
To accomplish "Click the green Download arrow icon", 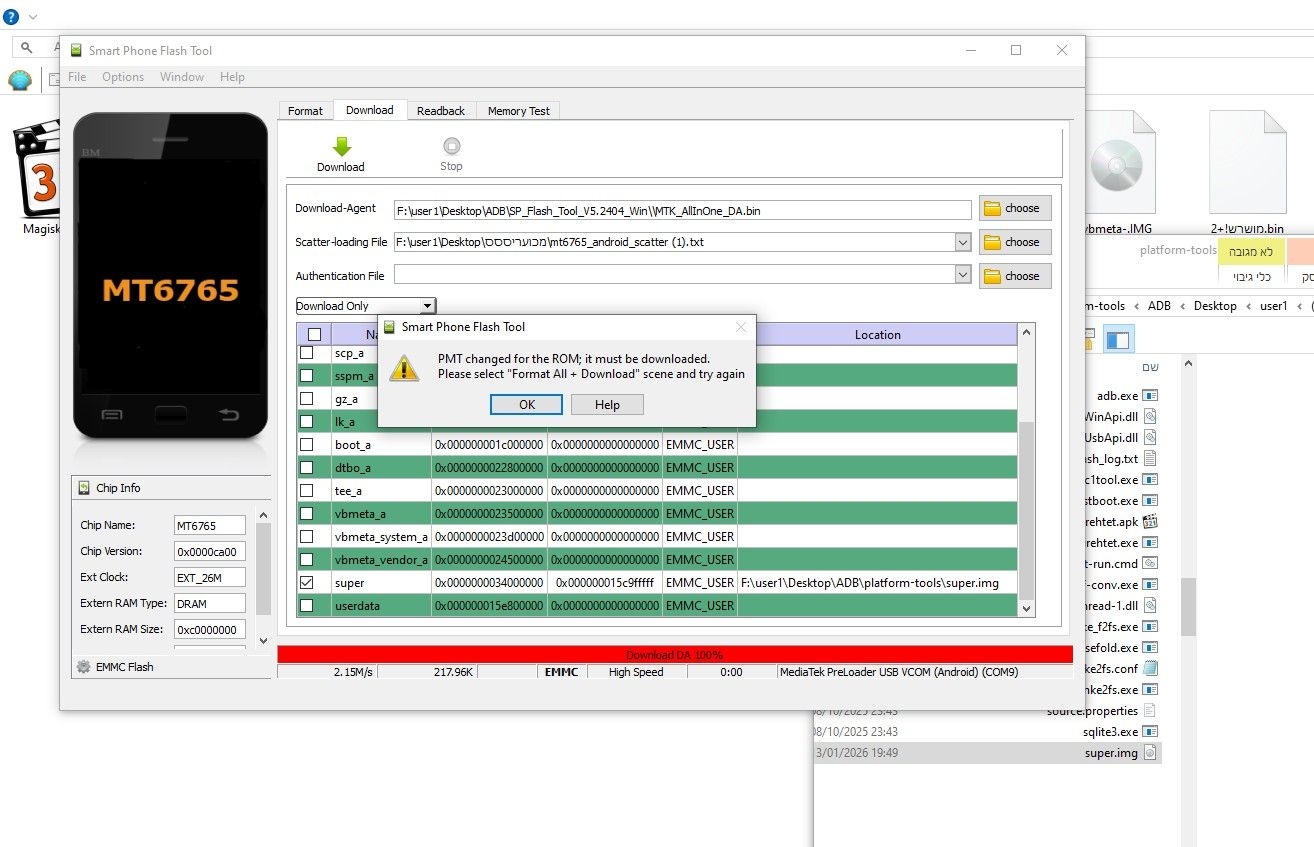I will pyautogui.click(x=341, y=146).
